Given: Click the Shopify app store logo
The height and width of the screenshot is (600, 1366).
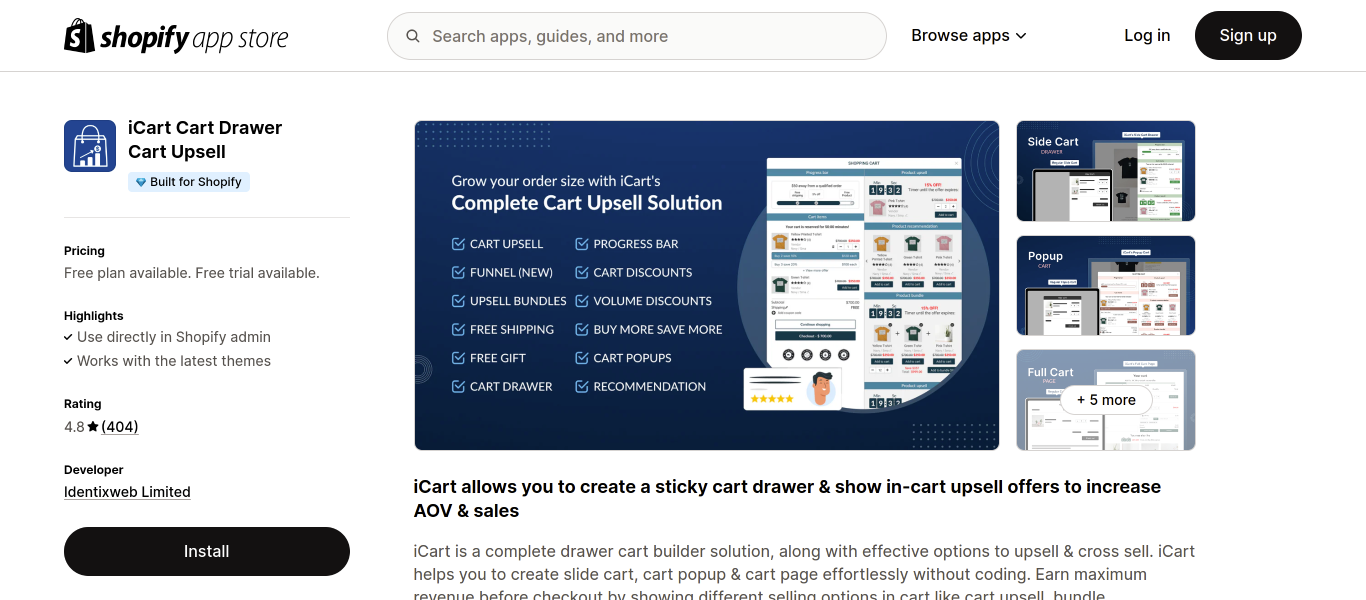Looking at the screenshot, I should point(175,35).
